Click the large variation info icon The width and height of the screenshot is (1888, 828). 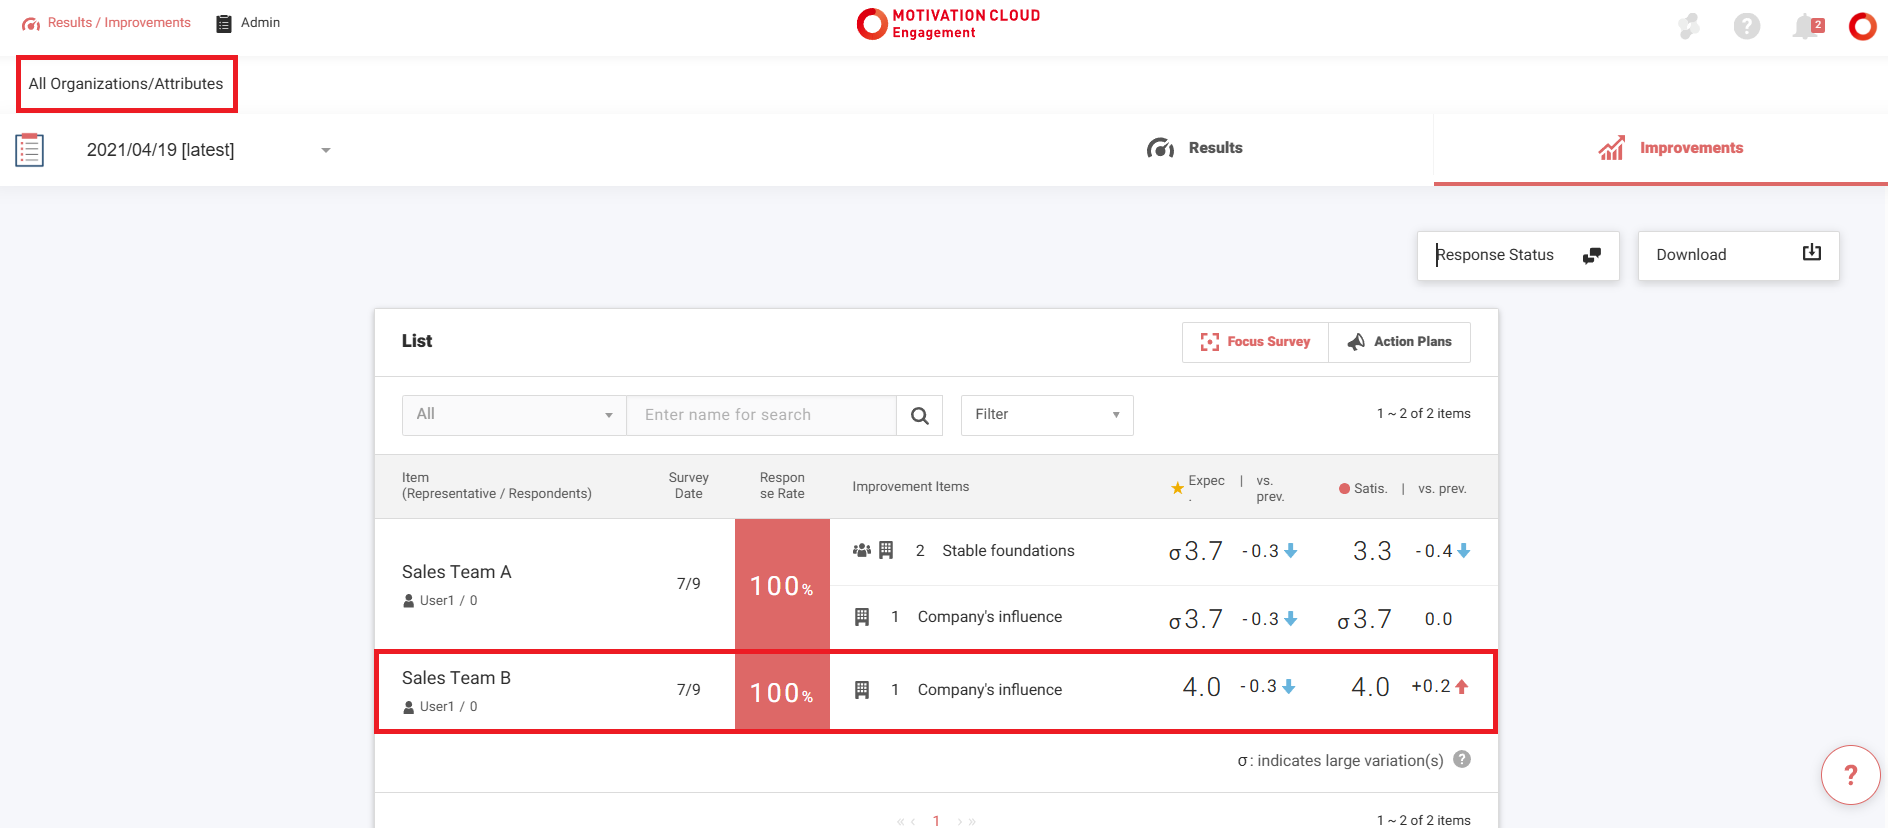1462,759
